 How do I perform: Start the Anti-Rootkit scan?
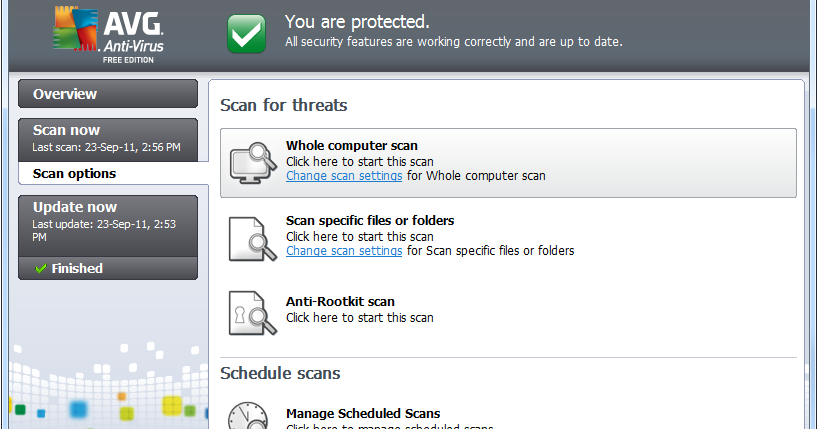tap(340, 302)
